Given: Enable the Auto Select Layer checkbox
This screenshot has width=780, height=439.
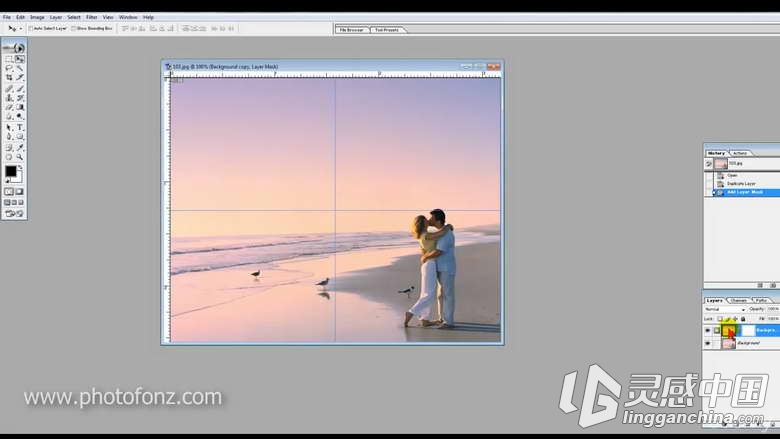Looking at the screenshot, I should (31, 28).
